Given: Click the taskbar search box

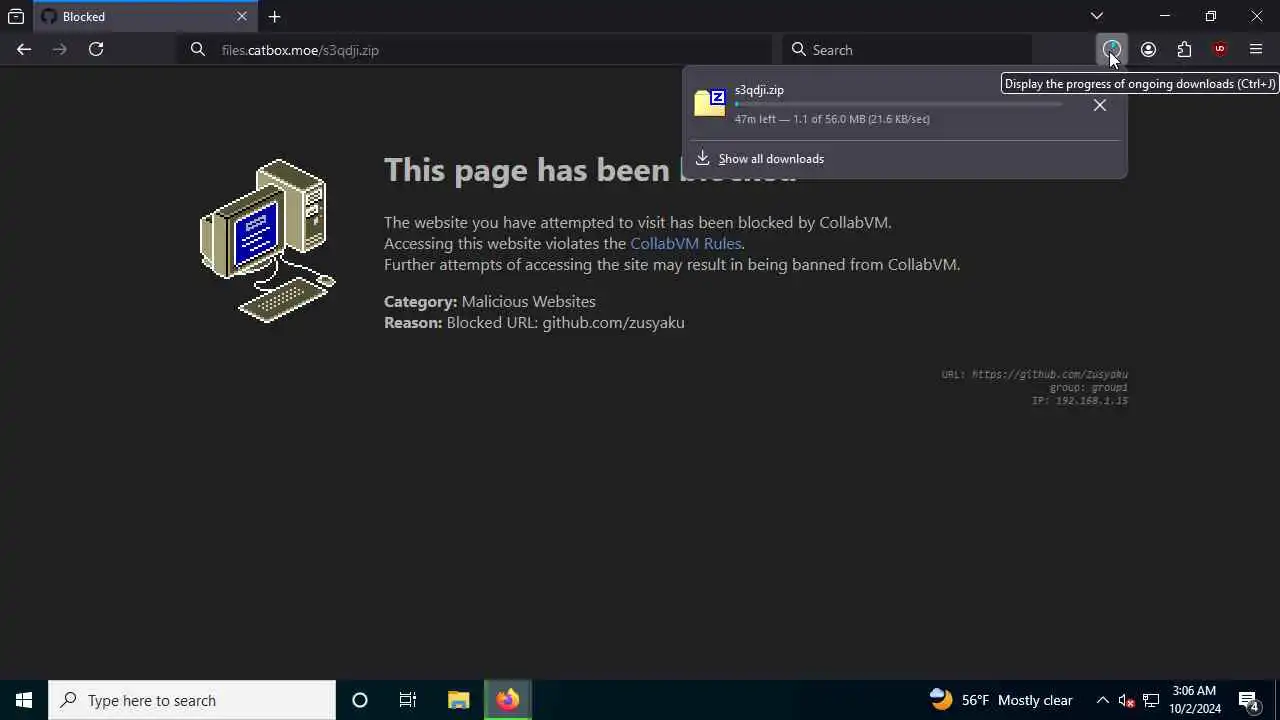Looking at the screenshot, I should [x=192, y=700].
